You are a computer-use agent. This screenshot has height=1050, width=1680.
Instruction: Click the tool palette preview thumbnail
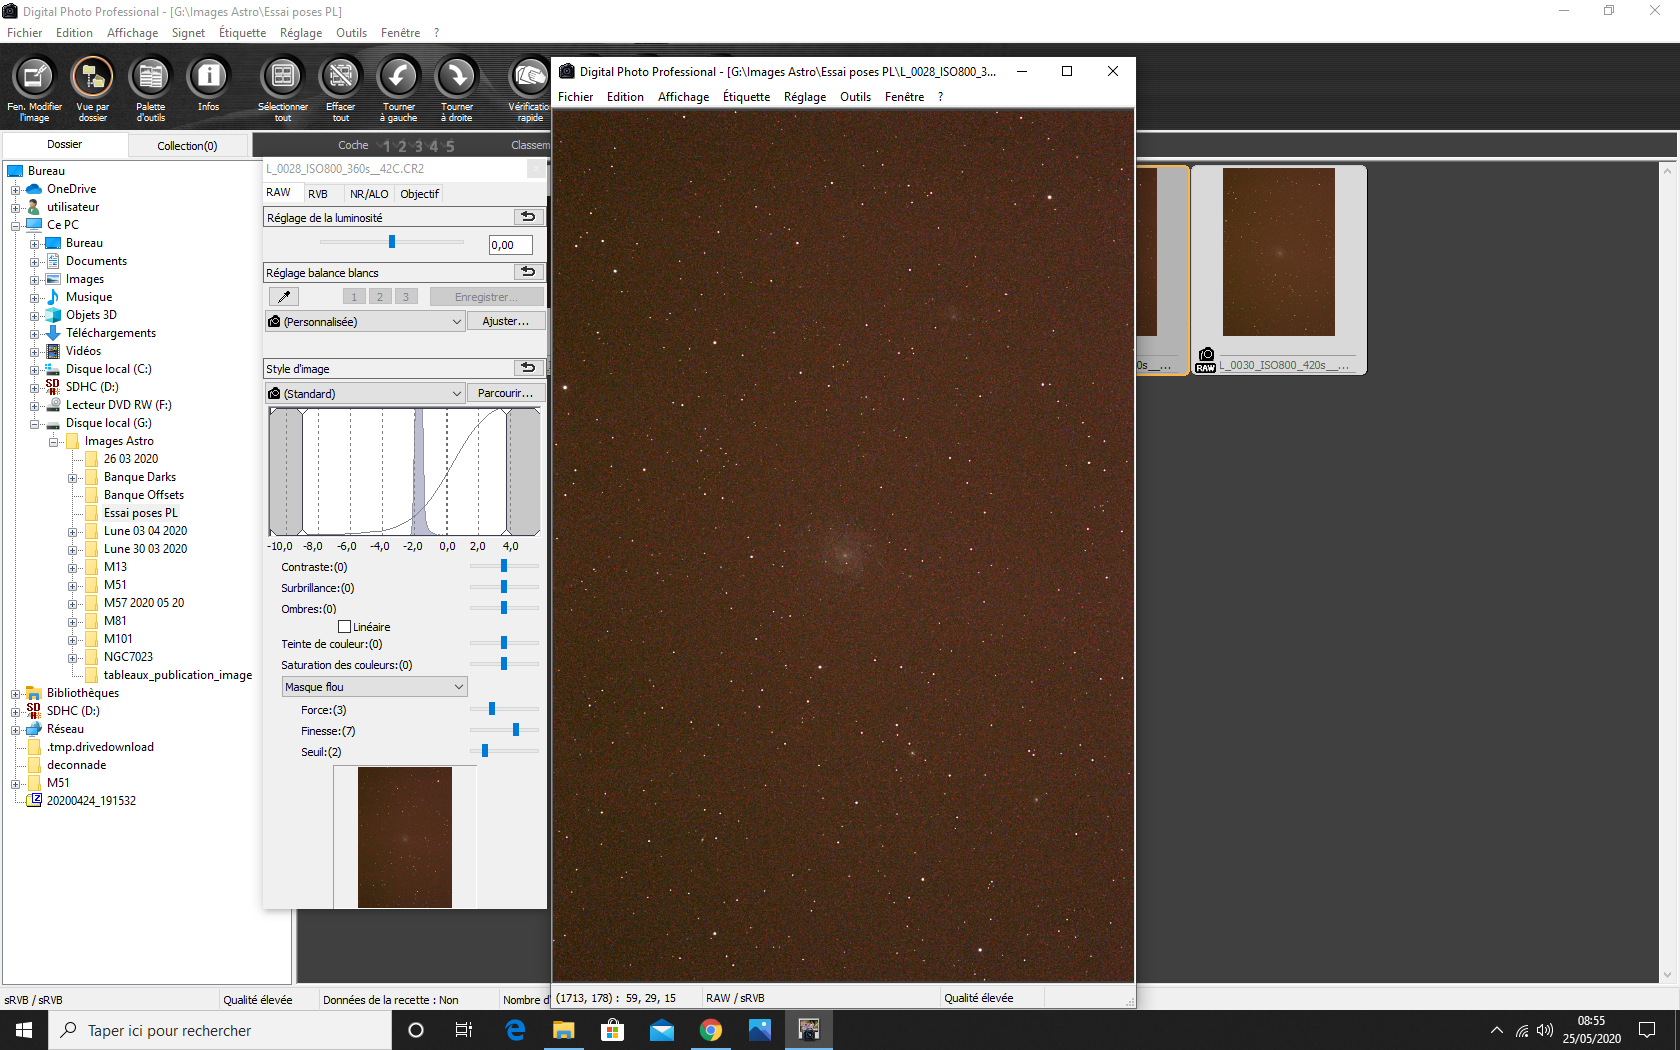(405, 837)
